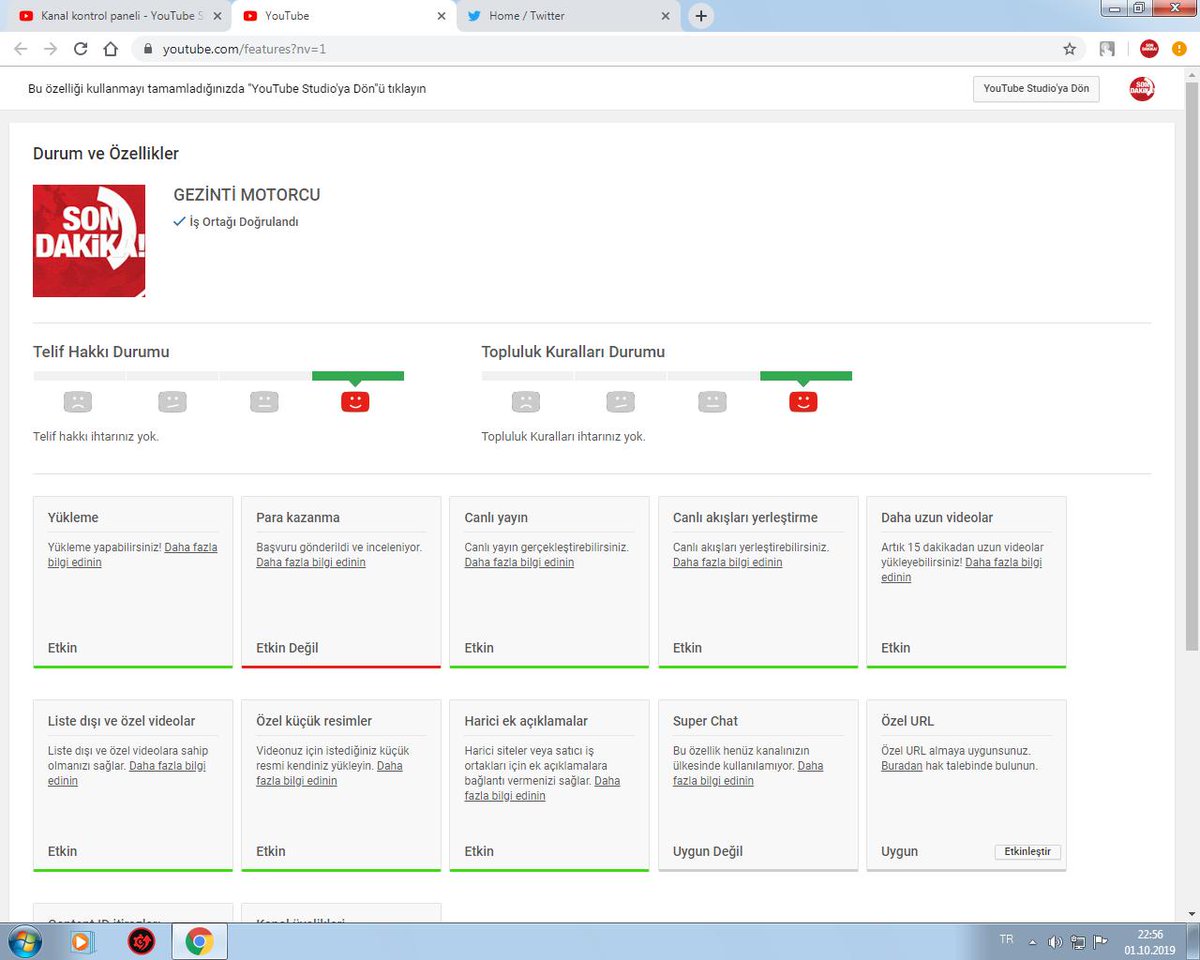Screen dimensions: 1200x960
Task: Click Telif hakkı ihtarınız yok text
Action: pos(96,437)
